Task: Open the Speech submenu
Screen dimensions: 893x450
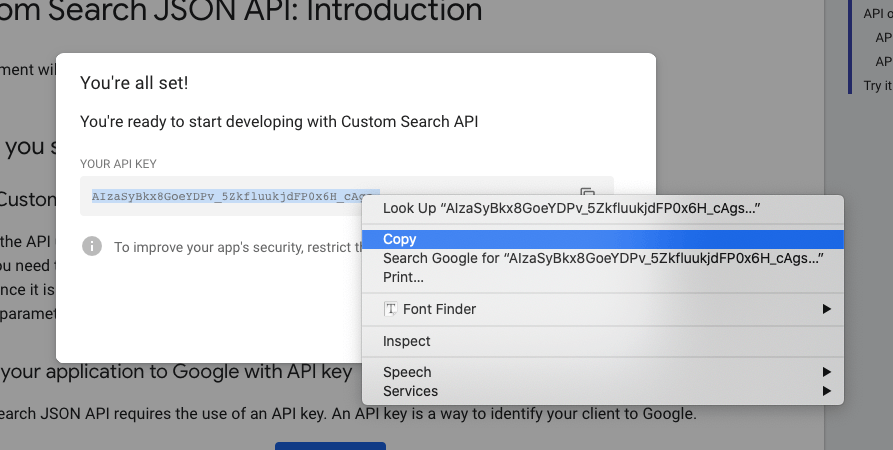Action: (x=603, y=372)
